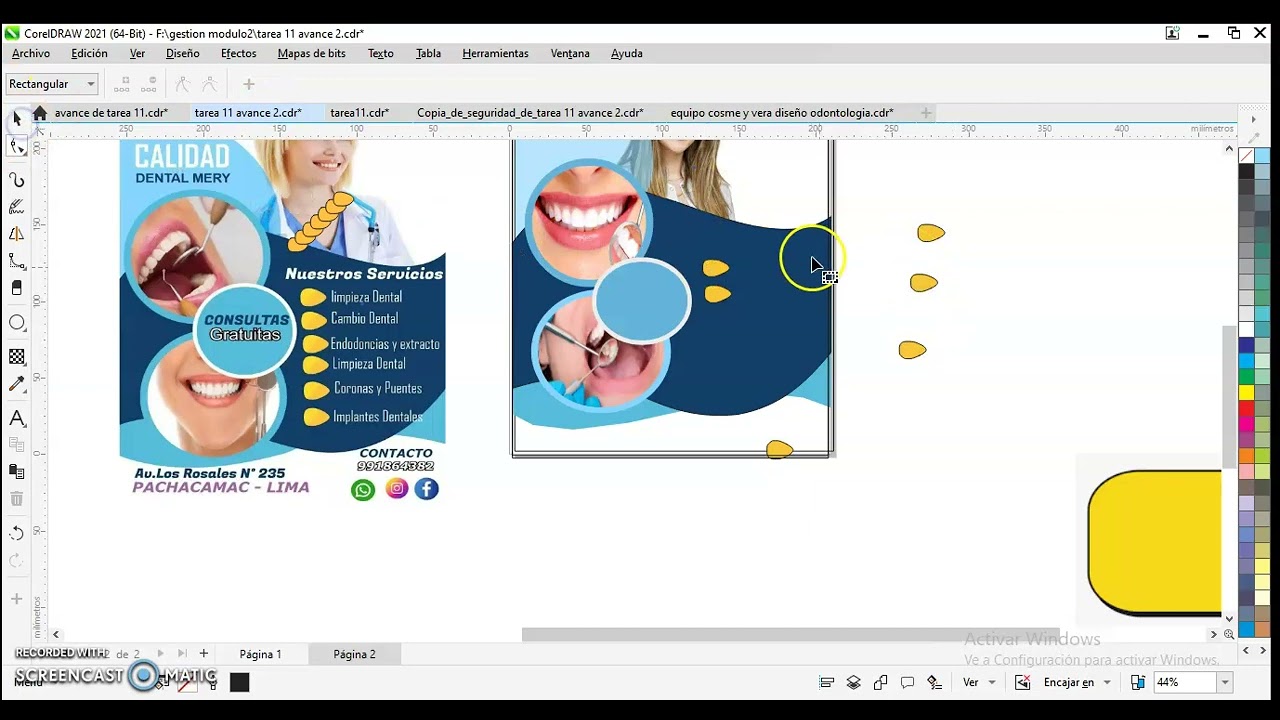The width and height of the screenshot is (1280, 720).
Task: Select the Color Eyedropper tool
Action: click(16, 384)
